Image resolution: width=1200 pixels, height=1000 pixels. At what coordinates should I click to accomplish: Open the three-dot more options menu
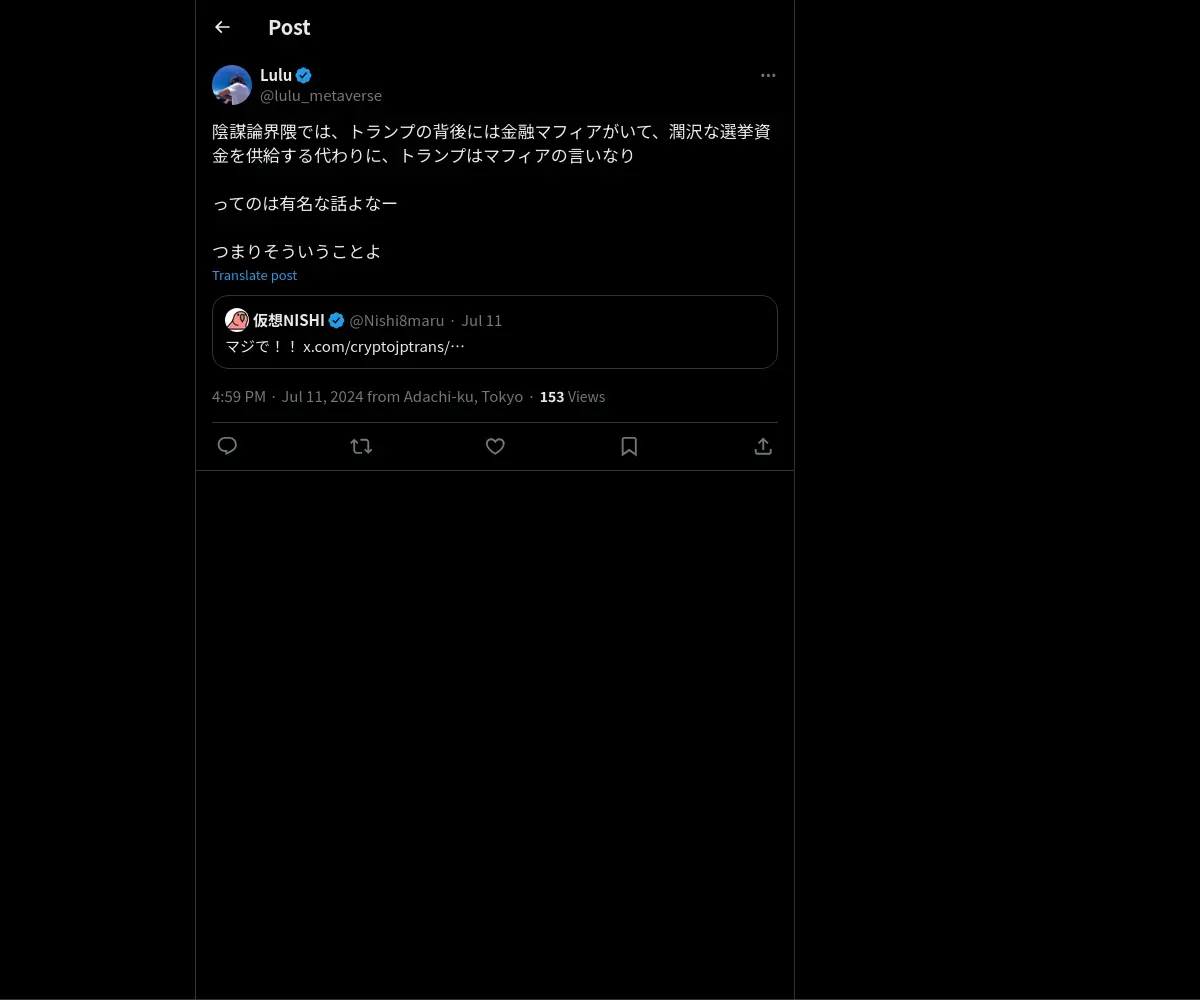pyautogui.click(x=768, y=75)
